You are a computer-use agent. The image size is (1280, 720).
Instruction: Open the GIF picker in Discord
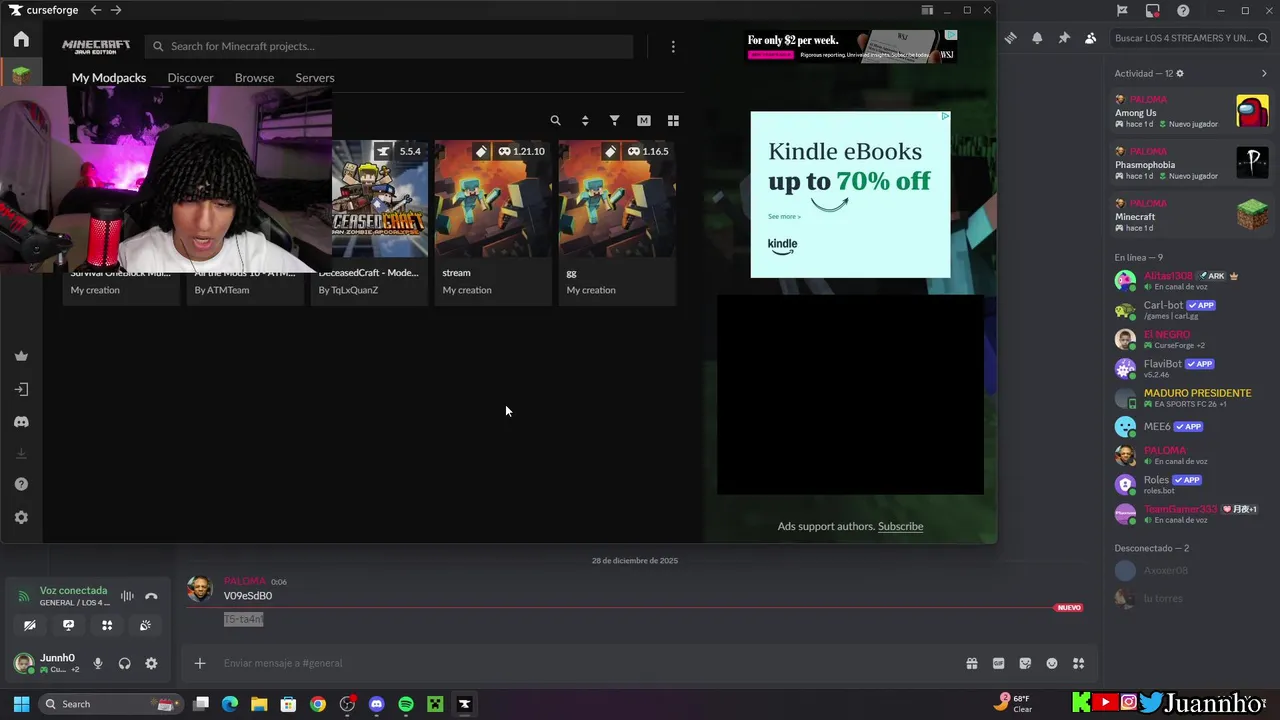tap(998, 663)
